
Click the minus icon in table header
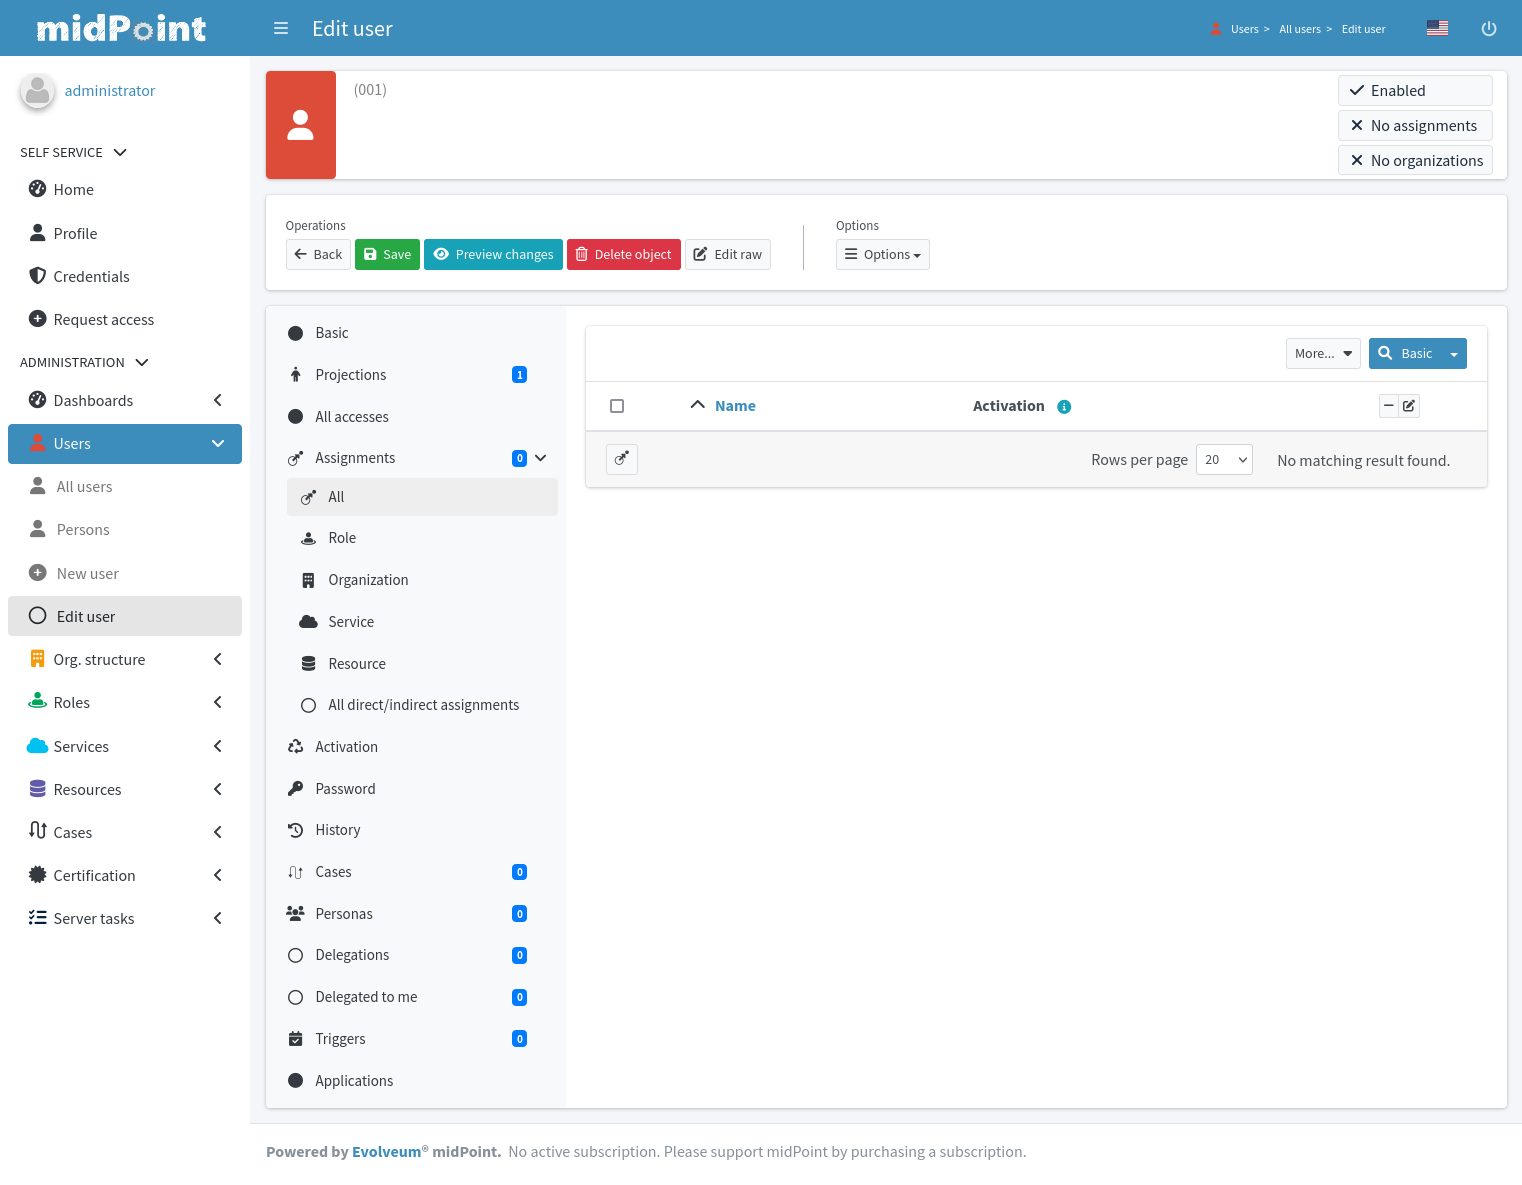(1388, 406)
